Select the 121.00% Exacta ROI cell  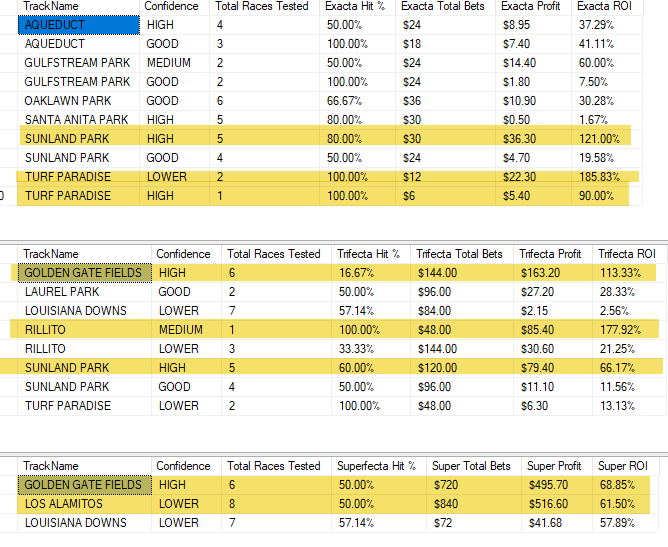607,139
